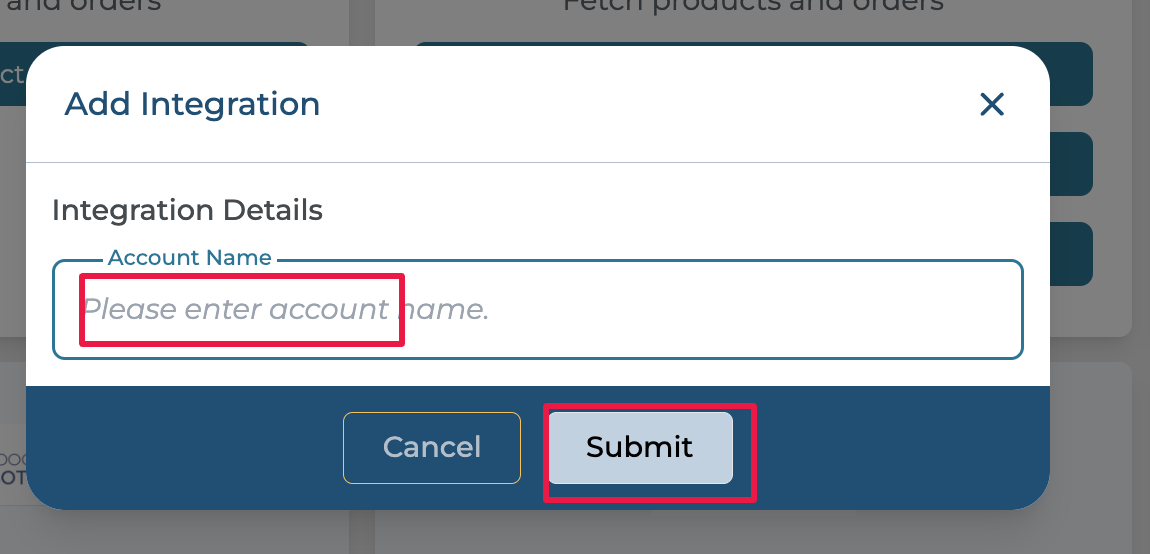
Task: Select the "Account Name" floating field label
Action: point(190,258)
